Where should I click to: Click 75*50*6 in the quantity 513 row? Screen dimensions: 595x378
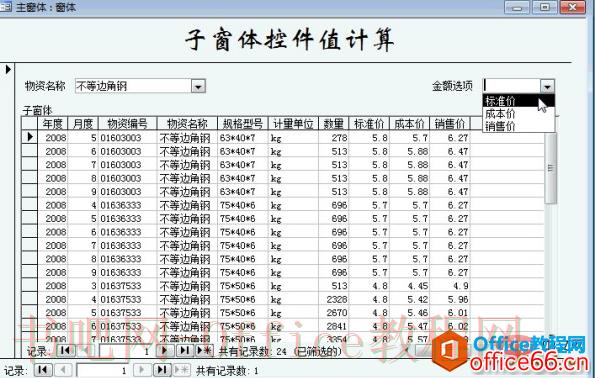coord(242,286)
